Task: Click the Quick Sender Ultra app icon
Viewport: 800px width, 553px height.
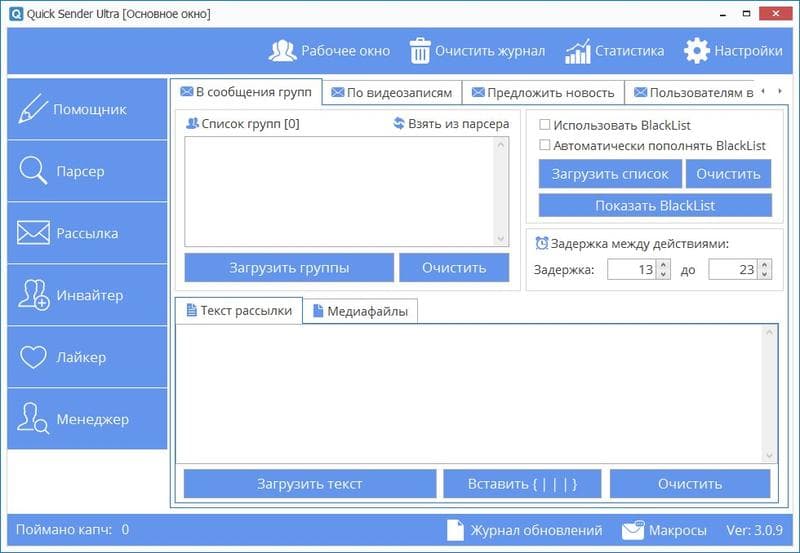Action: pyautogui.click(x=16, y=14)
